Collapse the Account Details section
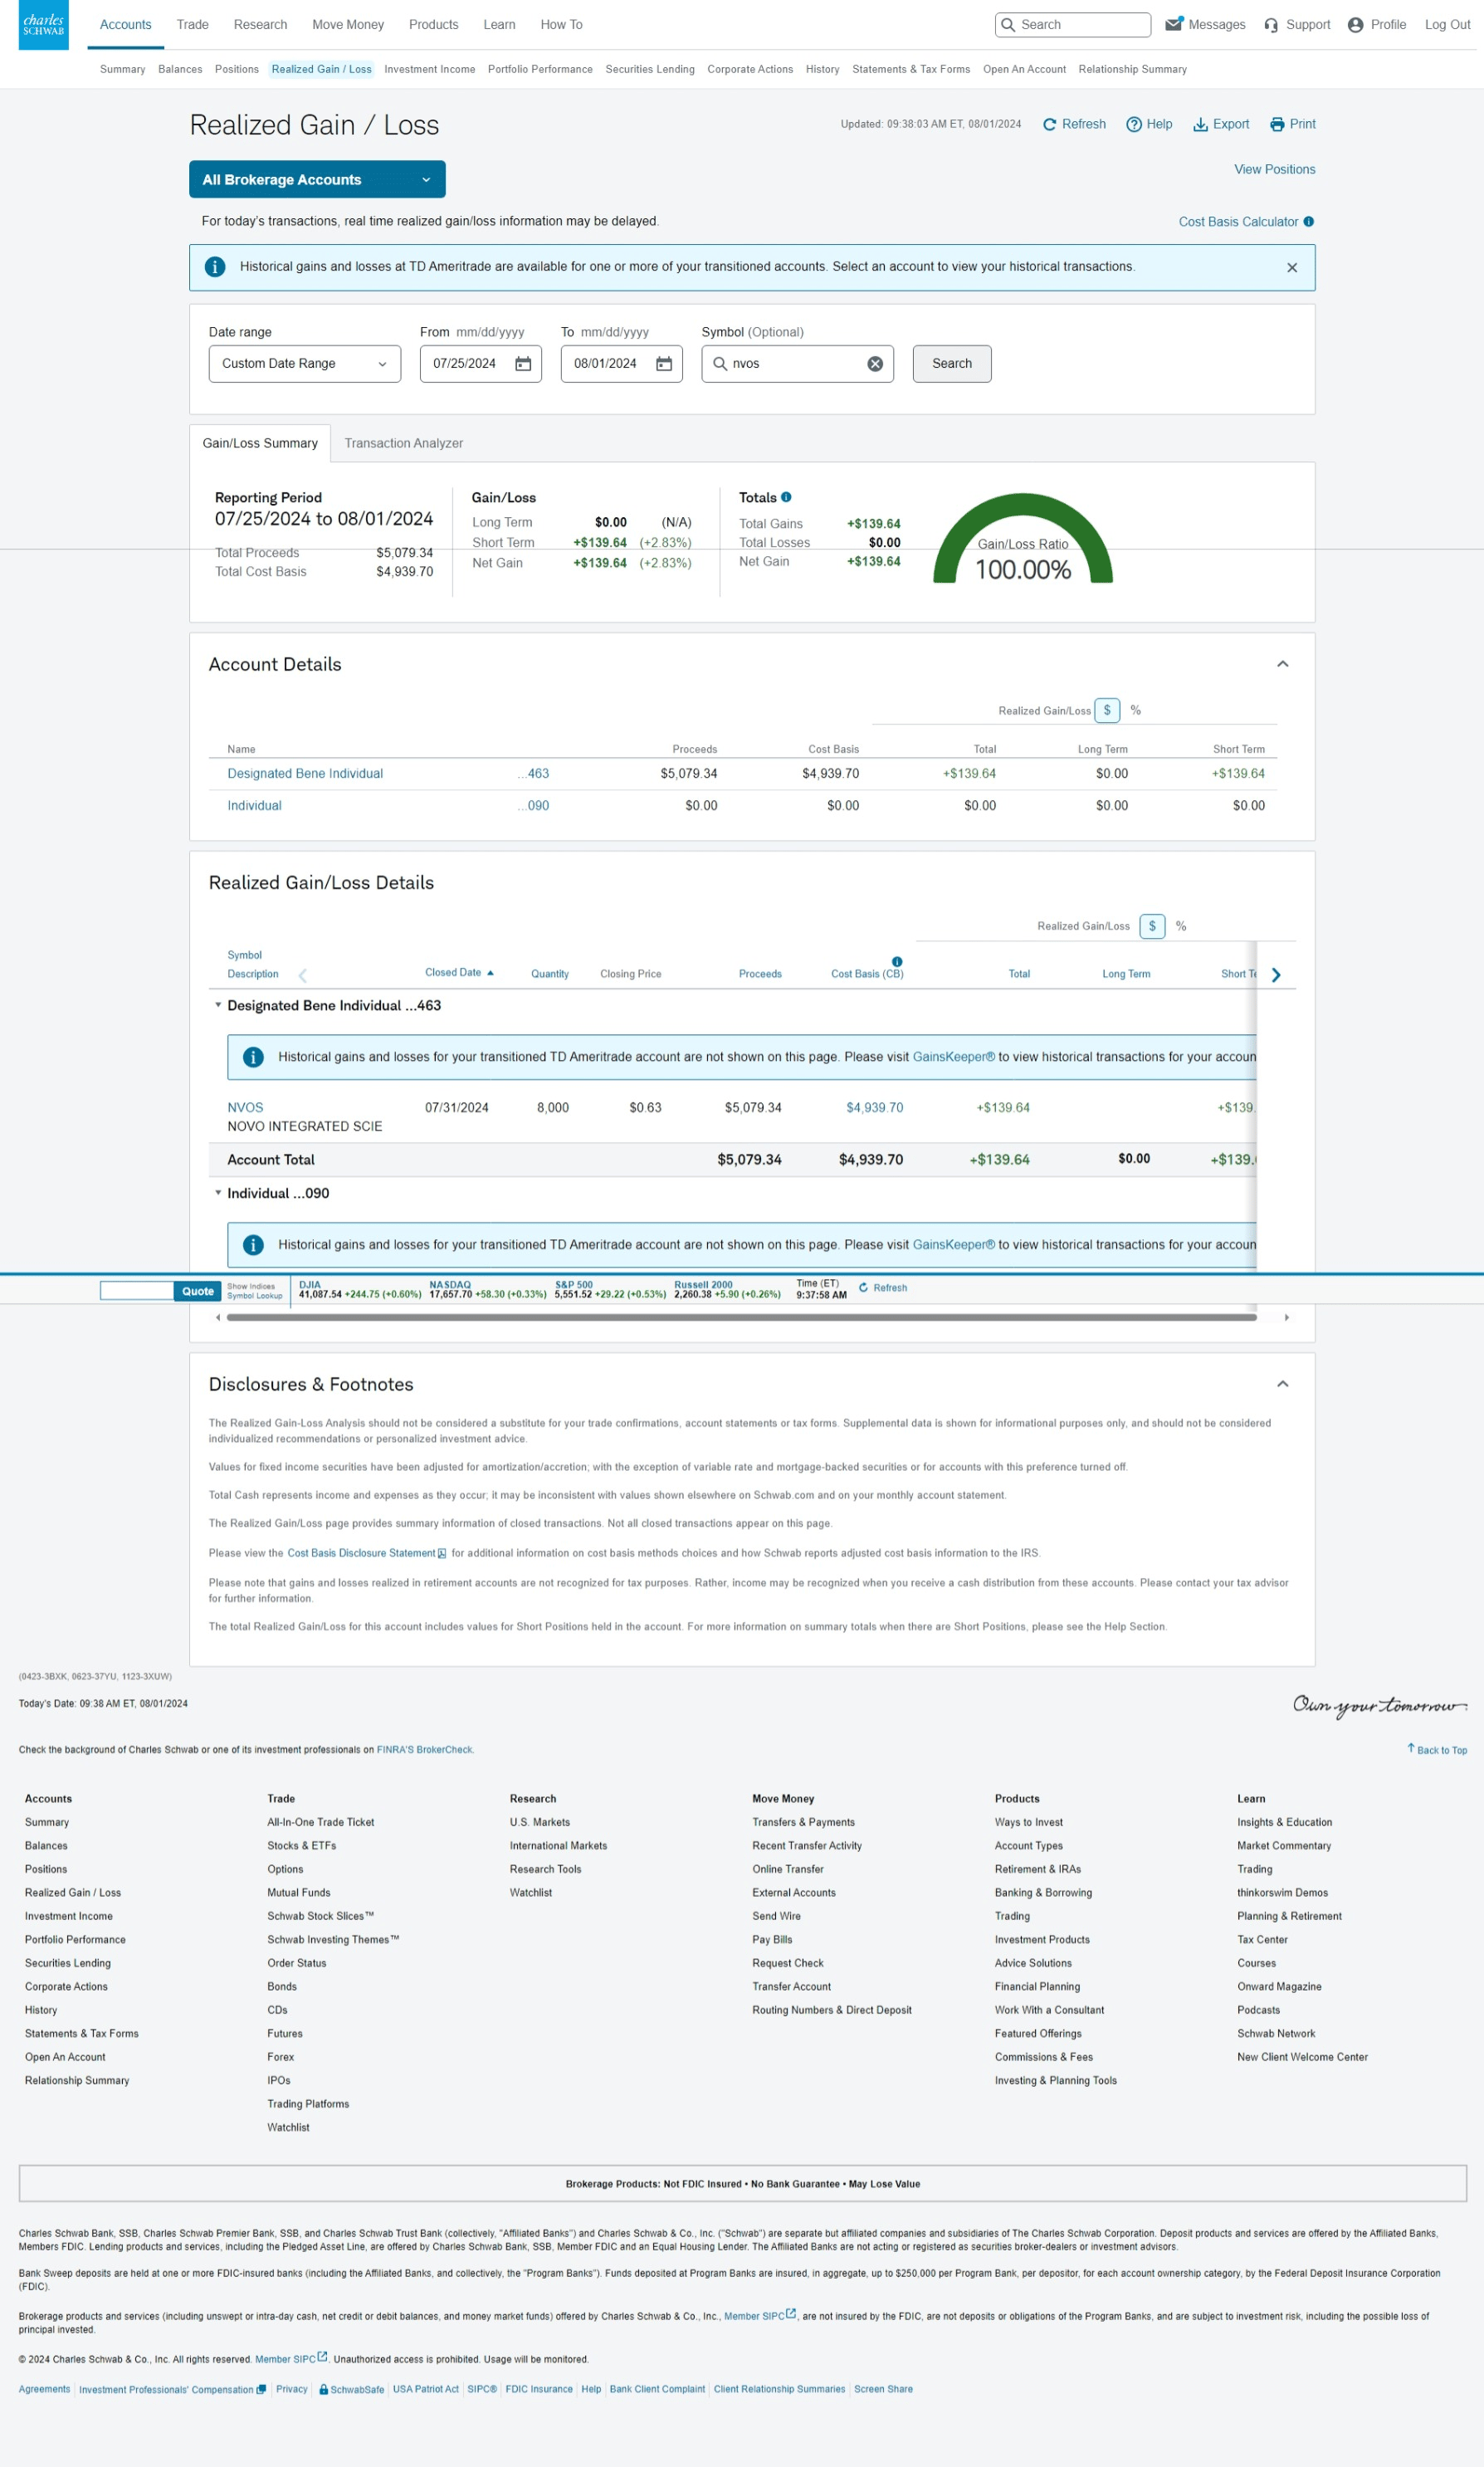Image resolution: width=1484 pixels, height=2467 pixels. pyautogui.click(x=1283, y=665)
